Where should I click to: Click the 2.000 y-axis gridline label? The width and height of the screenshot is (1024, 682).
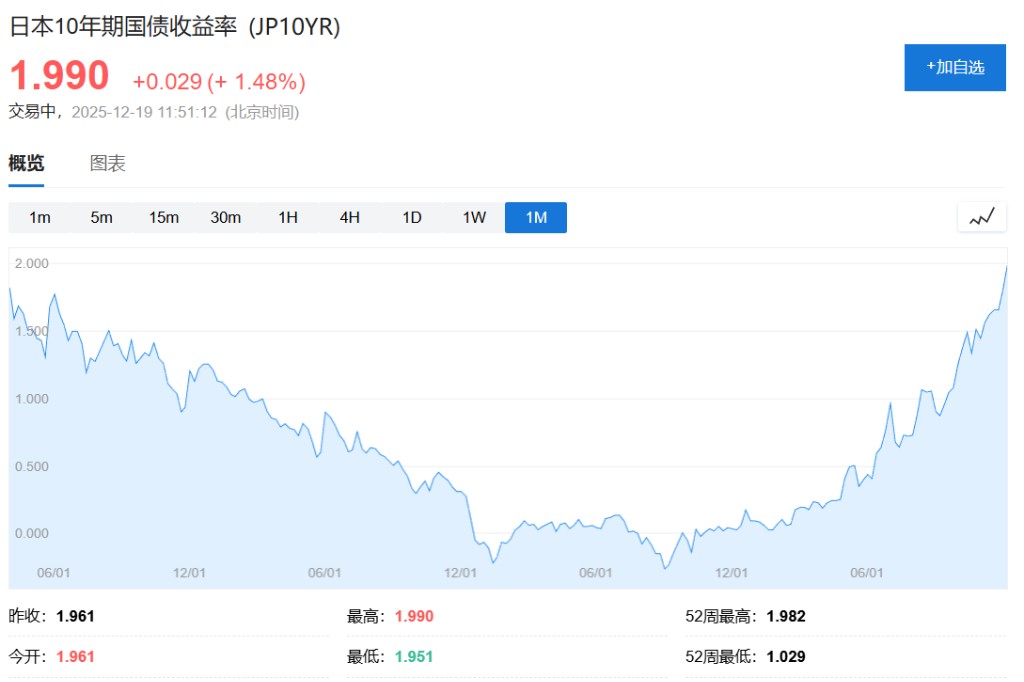click(31, 263)
